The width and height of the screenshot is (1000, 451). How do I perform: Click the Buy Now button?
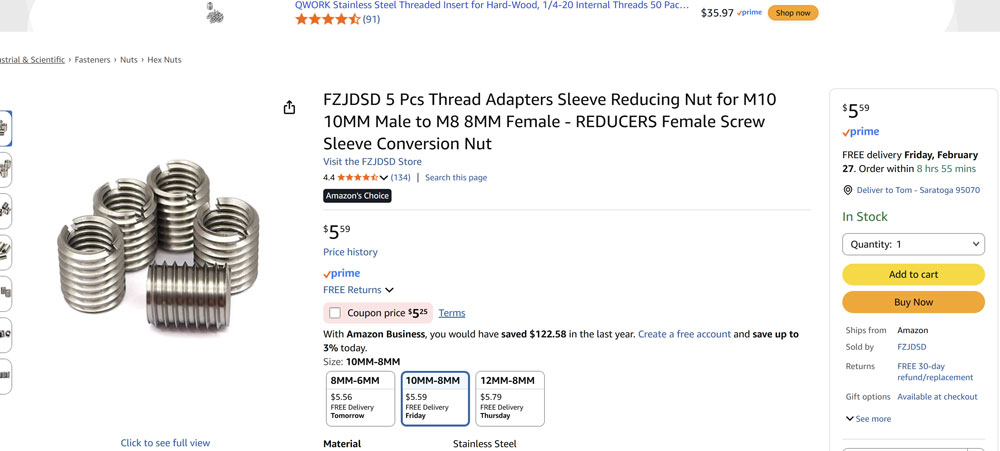pyautogui.click(x=913, y=302)
